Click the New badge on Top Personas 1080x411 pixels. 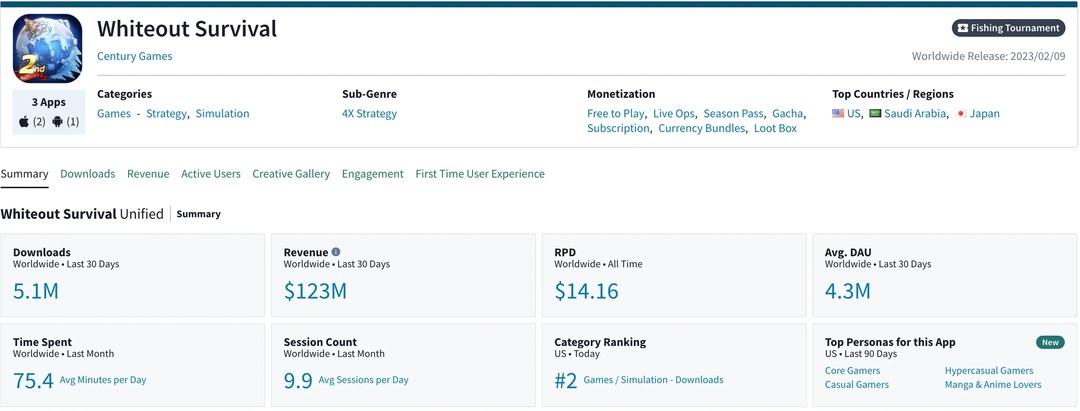[1050, 342]
